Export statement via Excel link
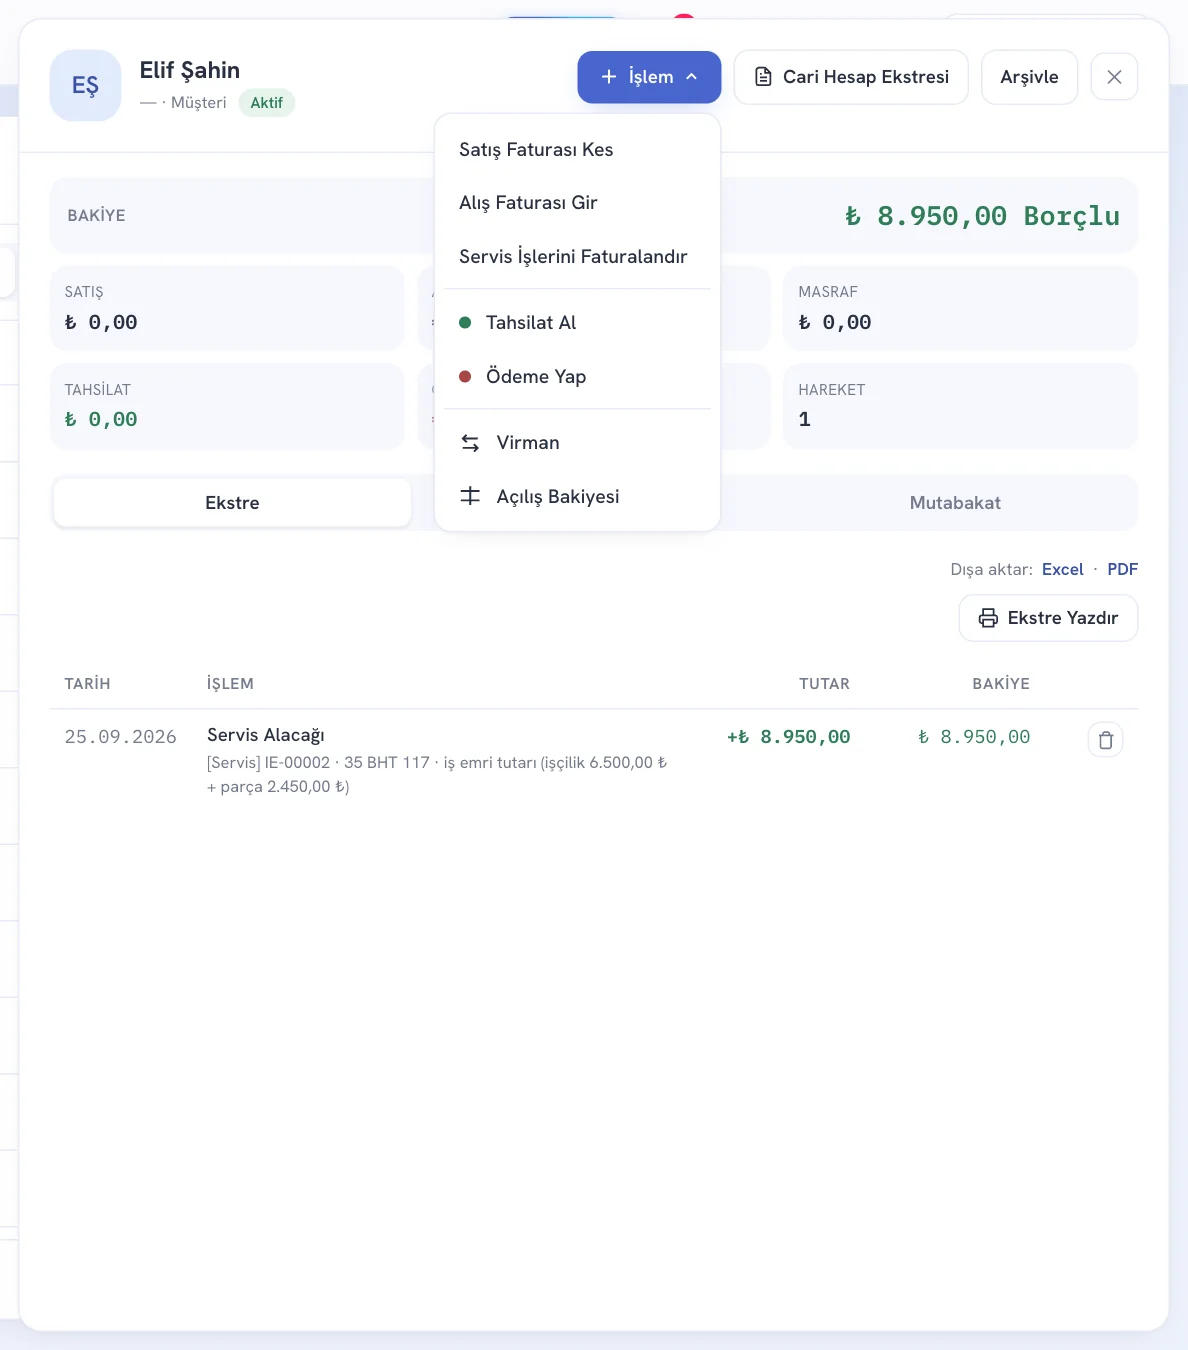This screenshot has width=1188, height=1350. (1062, 569)
